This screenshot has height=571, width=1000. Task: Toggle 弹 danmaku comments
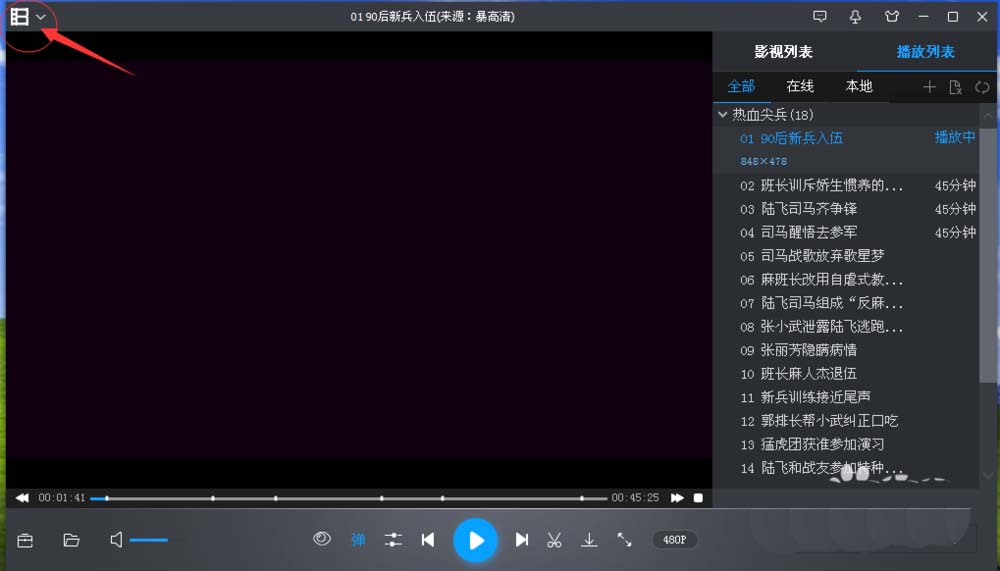tap(358, 540)
